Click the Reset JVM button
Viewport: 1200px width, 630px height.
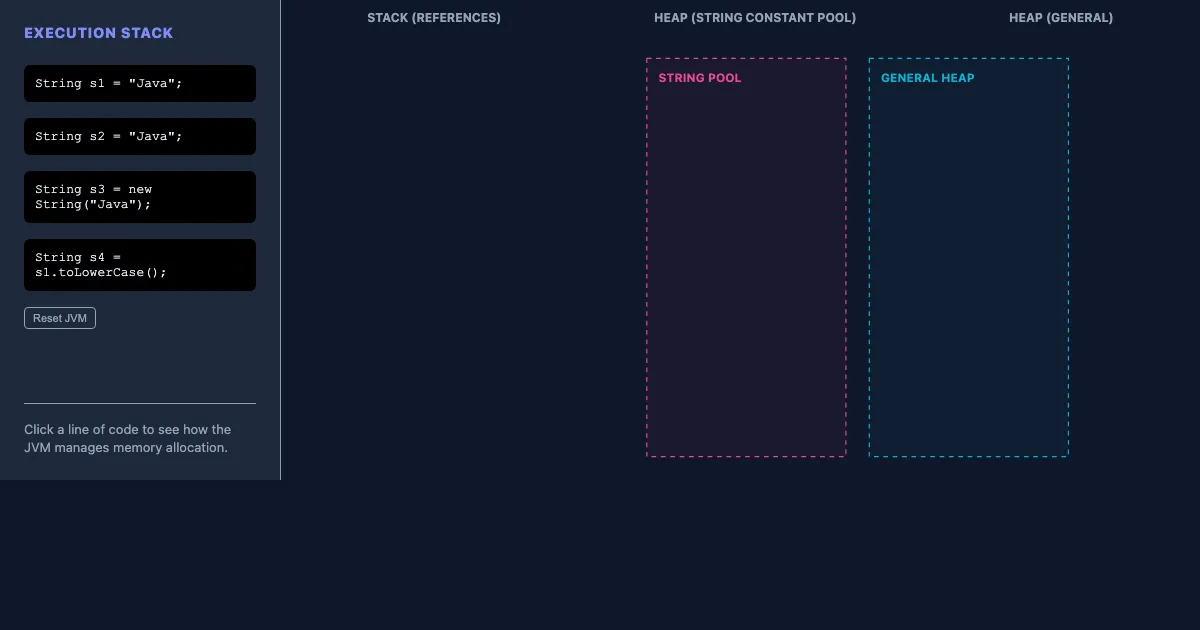(x=60, y=318)
